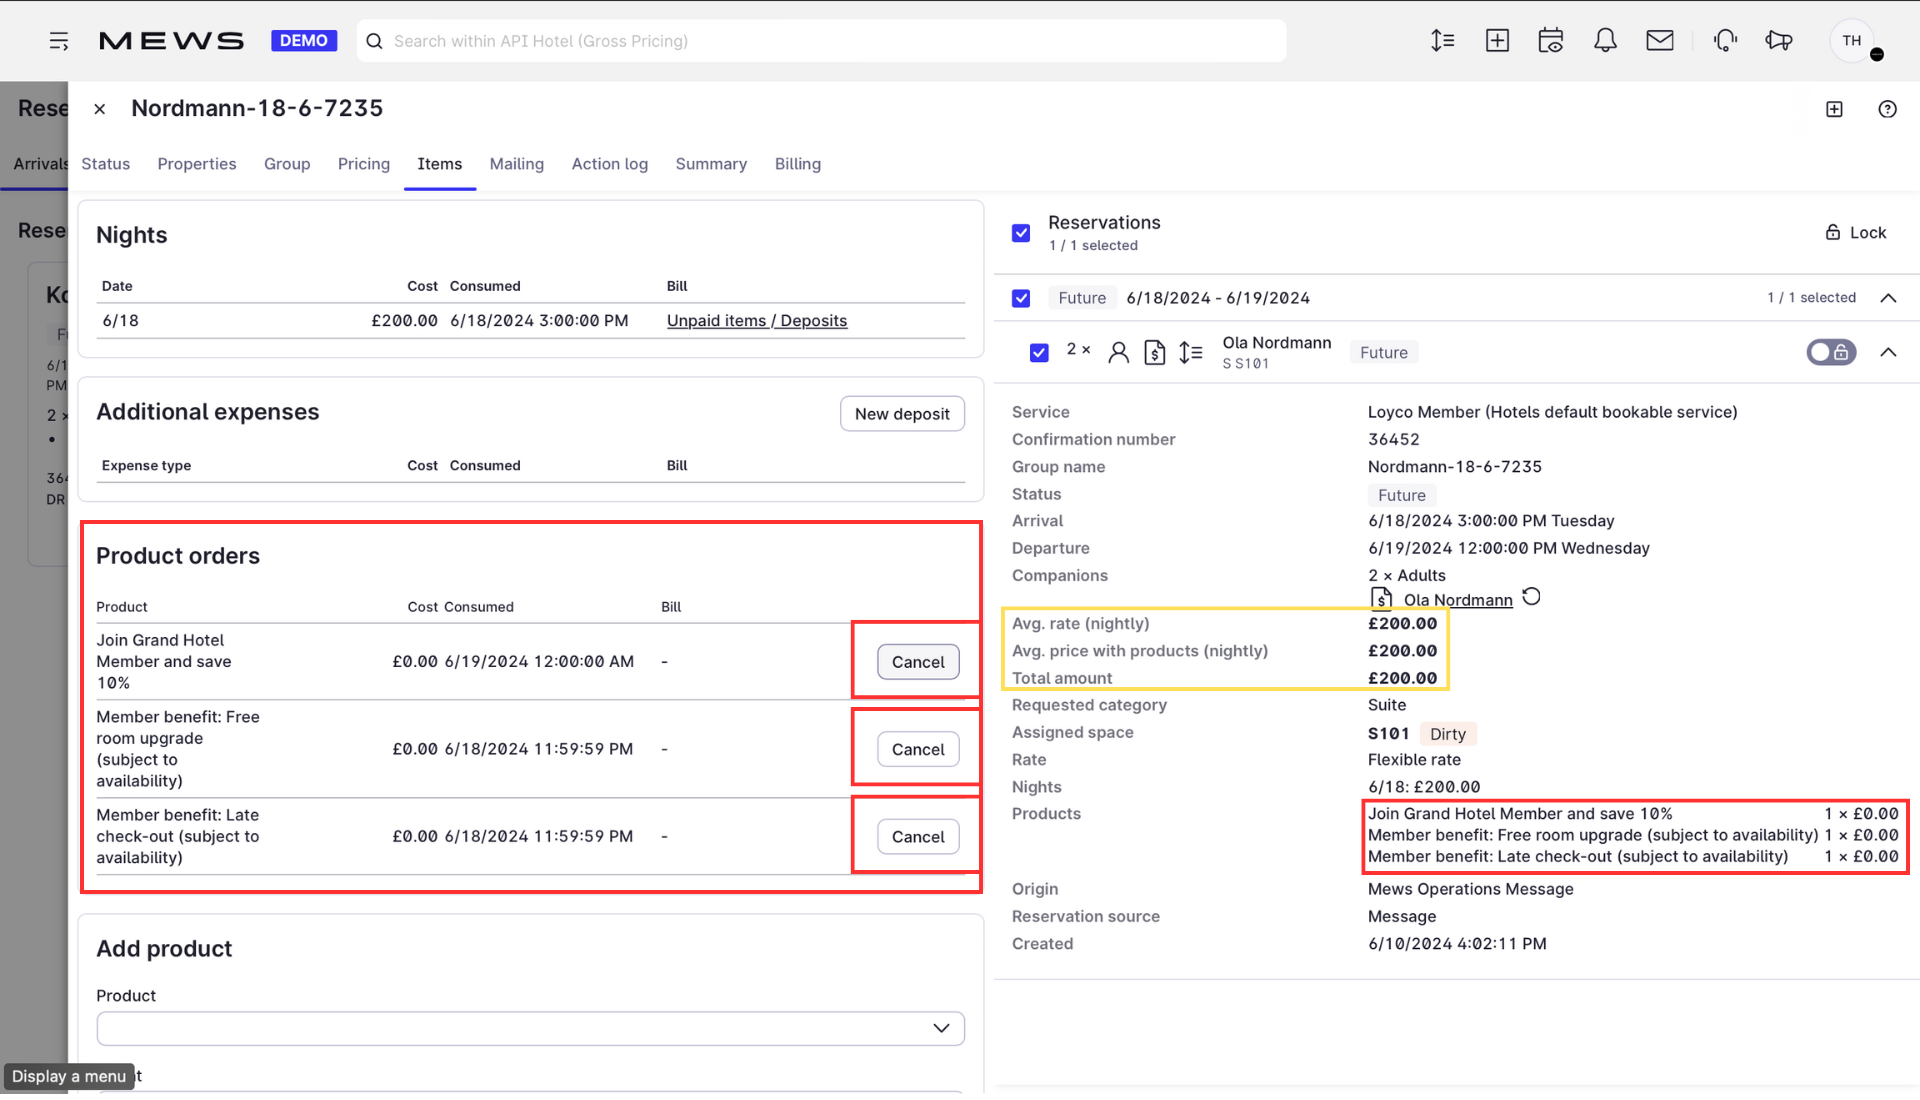The height and width of the screenshot is (1100, 1920).
Task: Close the Nordmann-18-6-7235 panel
Action: [100, 109]
